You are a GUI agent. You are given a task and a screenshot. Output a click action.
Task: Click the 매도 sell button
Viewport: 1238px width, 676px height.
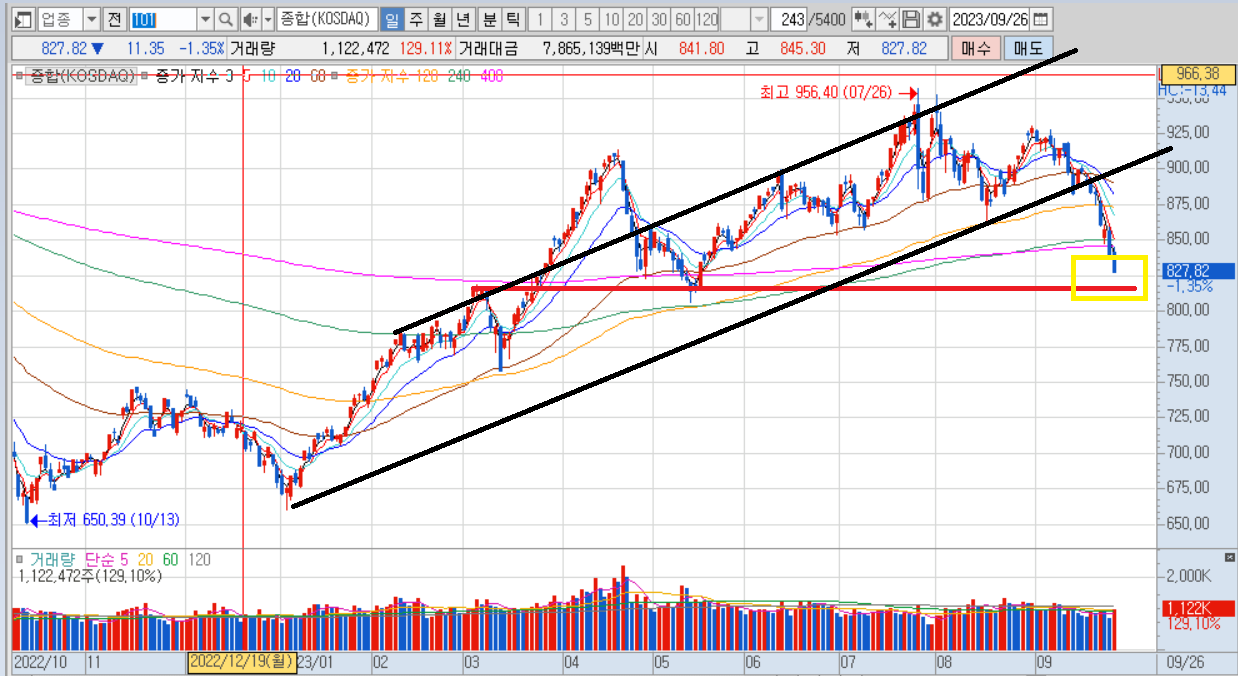[x=1026, y=48]
